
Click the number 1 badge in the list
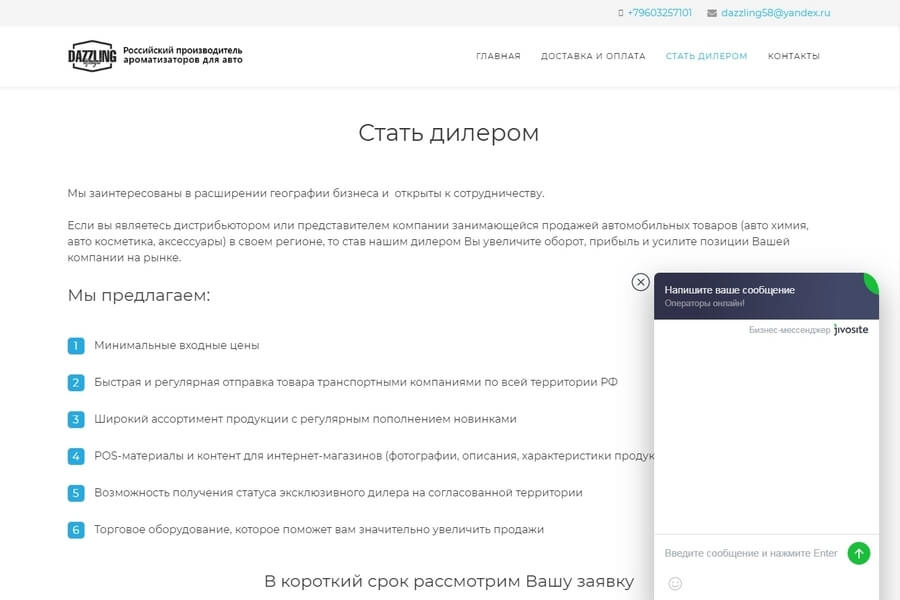coord(76,346)
